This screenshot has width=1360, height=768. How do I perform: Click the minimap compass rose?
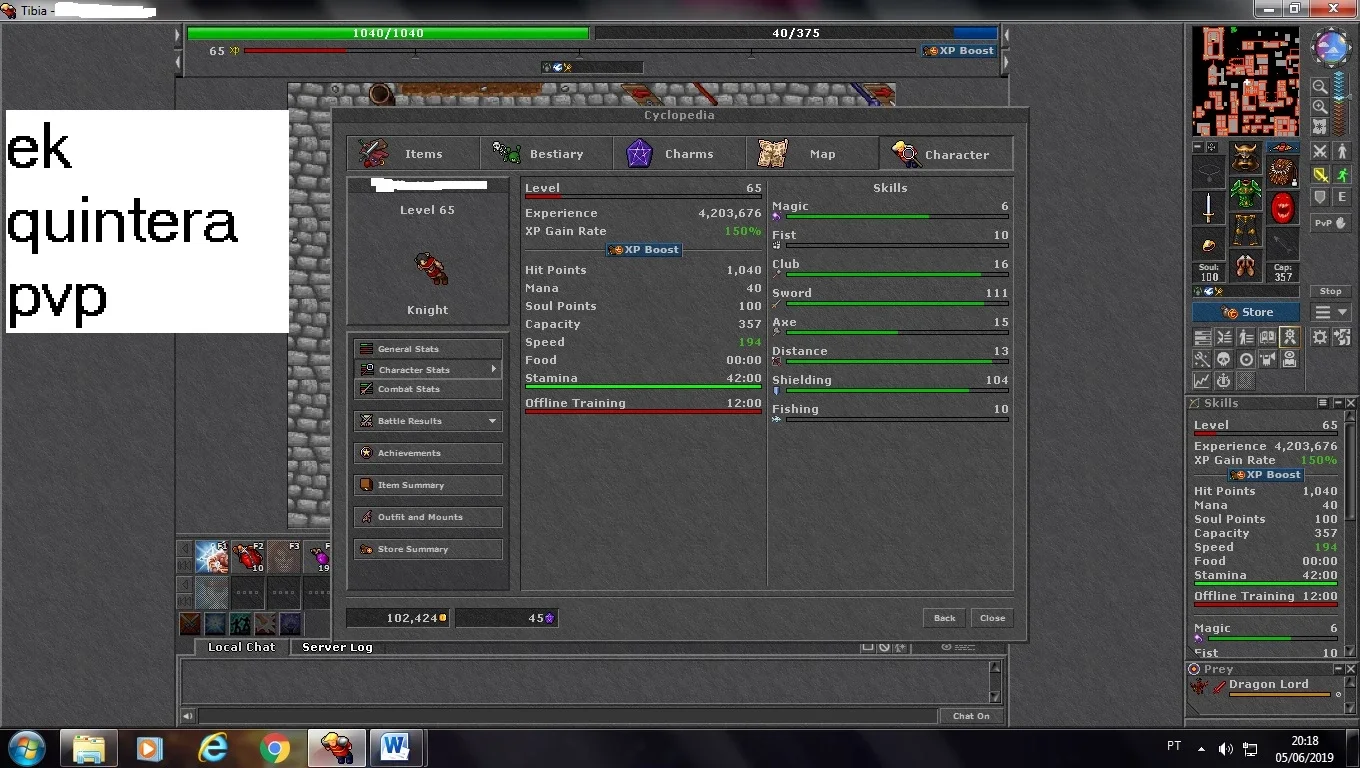(x=1331, y=46)
